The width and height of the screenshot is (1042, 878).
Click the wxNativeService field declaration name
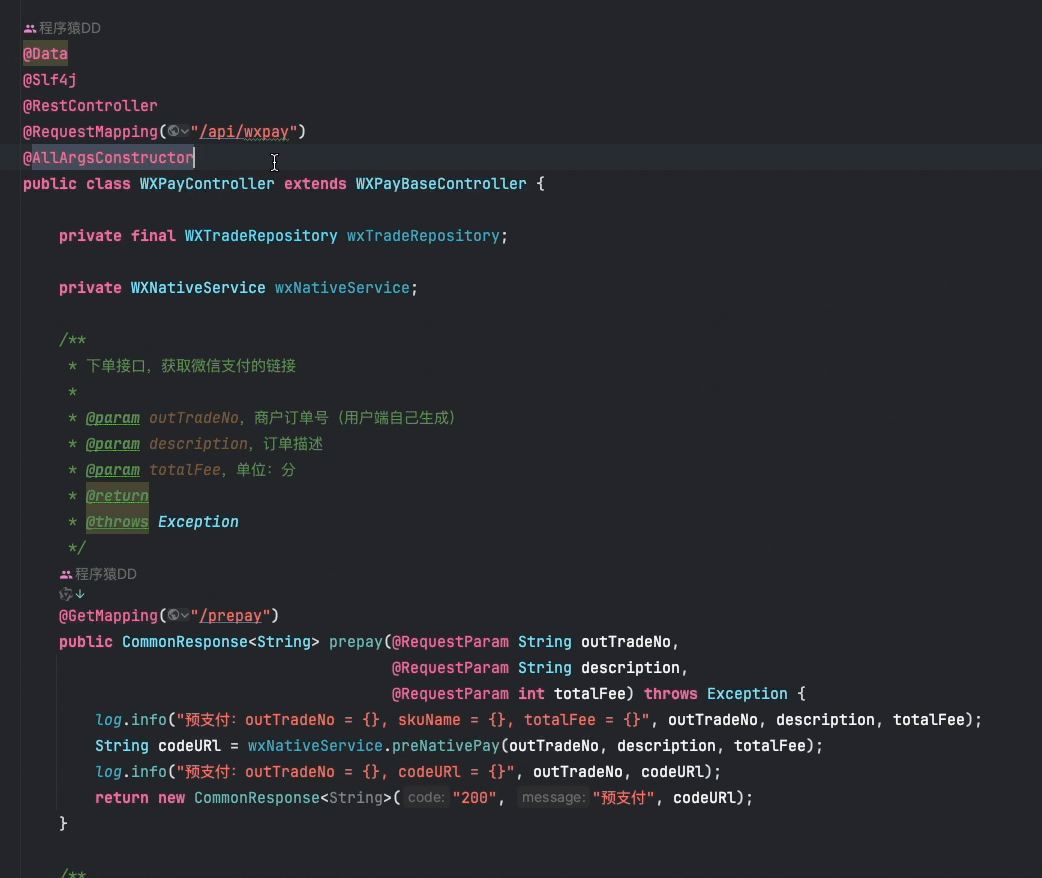342,288
